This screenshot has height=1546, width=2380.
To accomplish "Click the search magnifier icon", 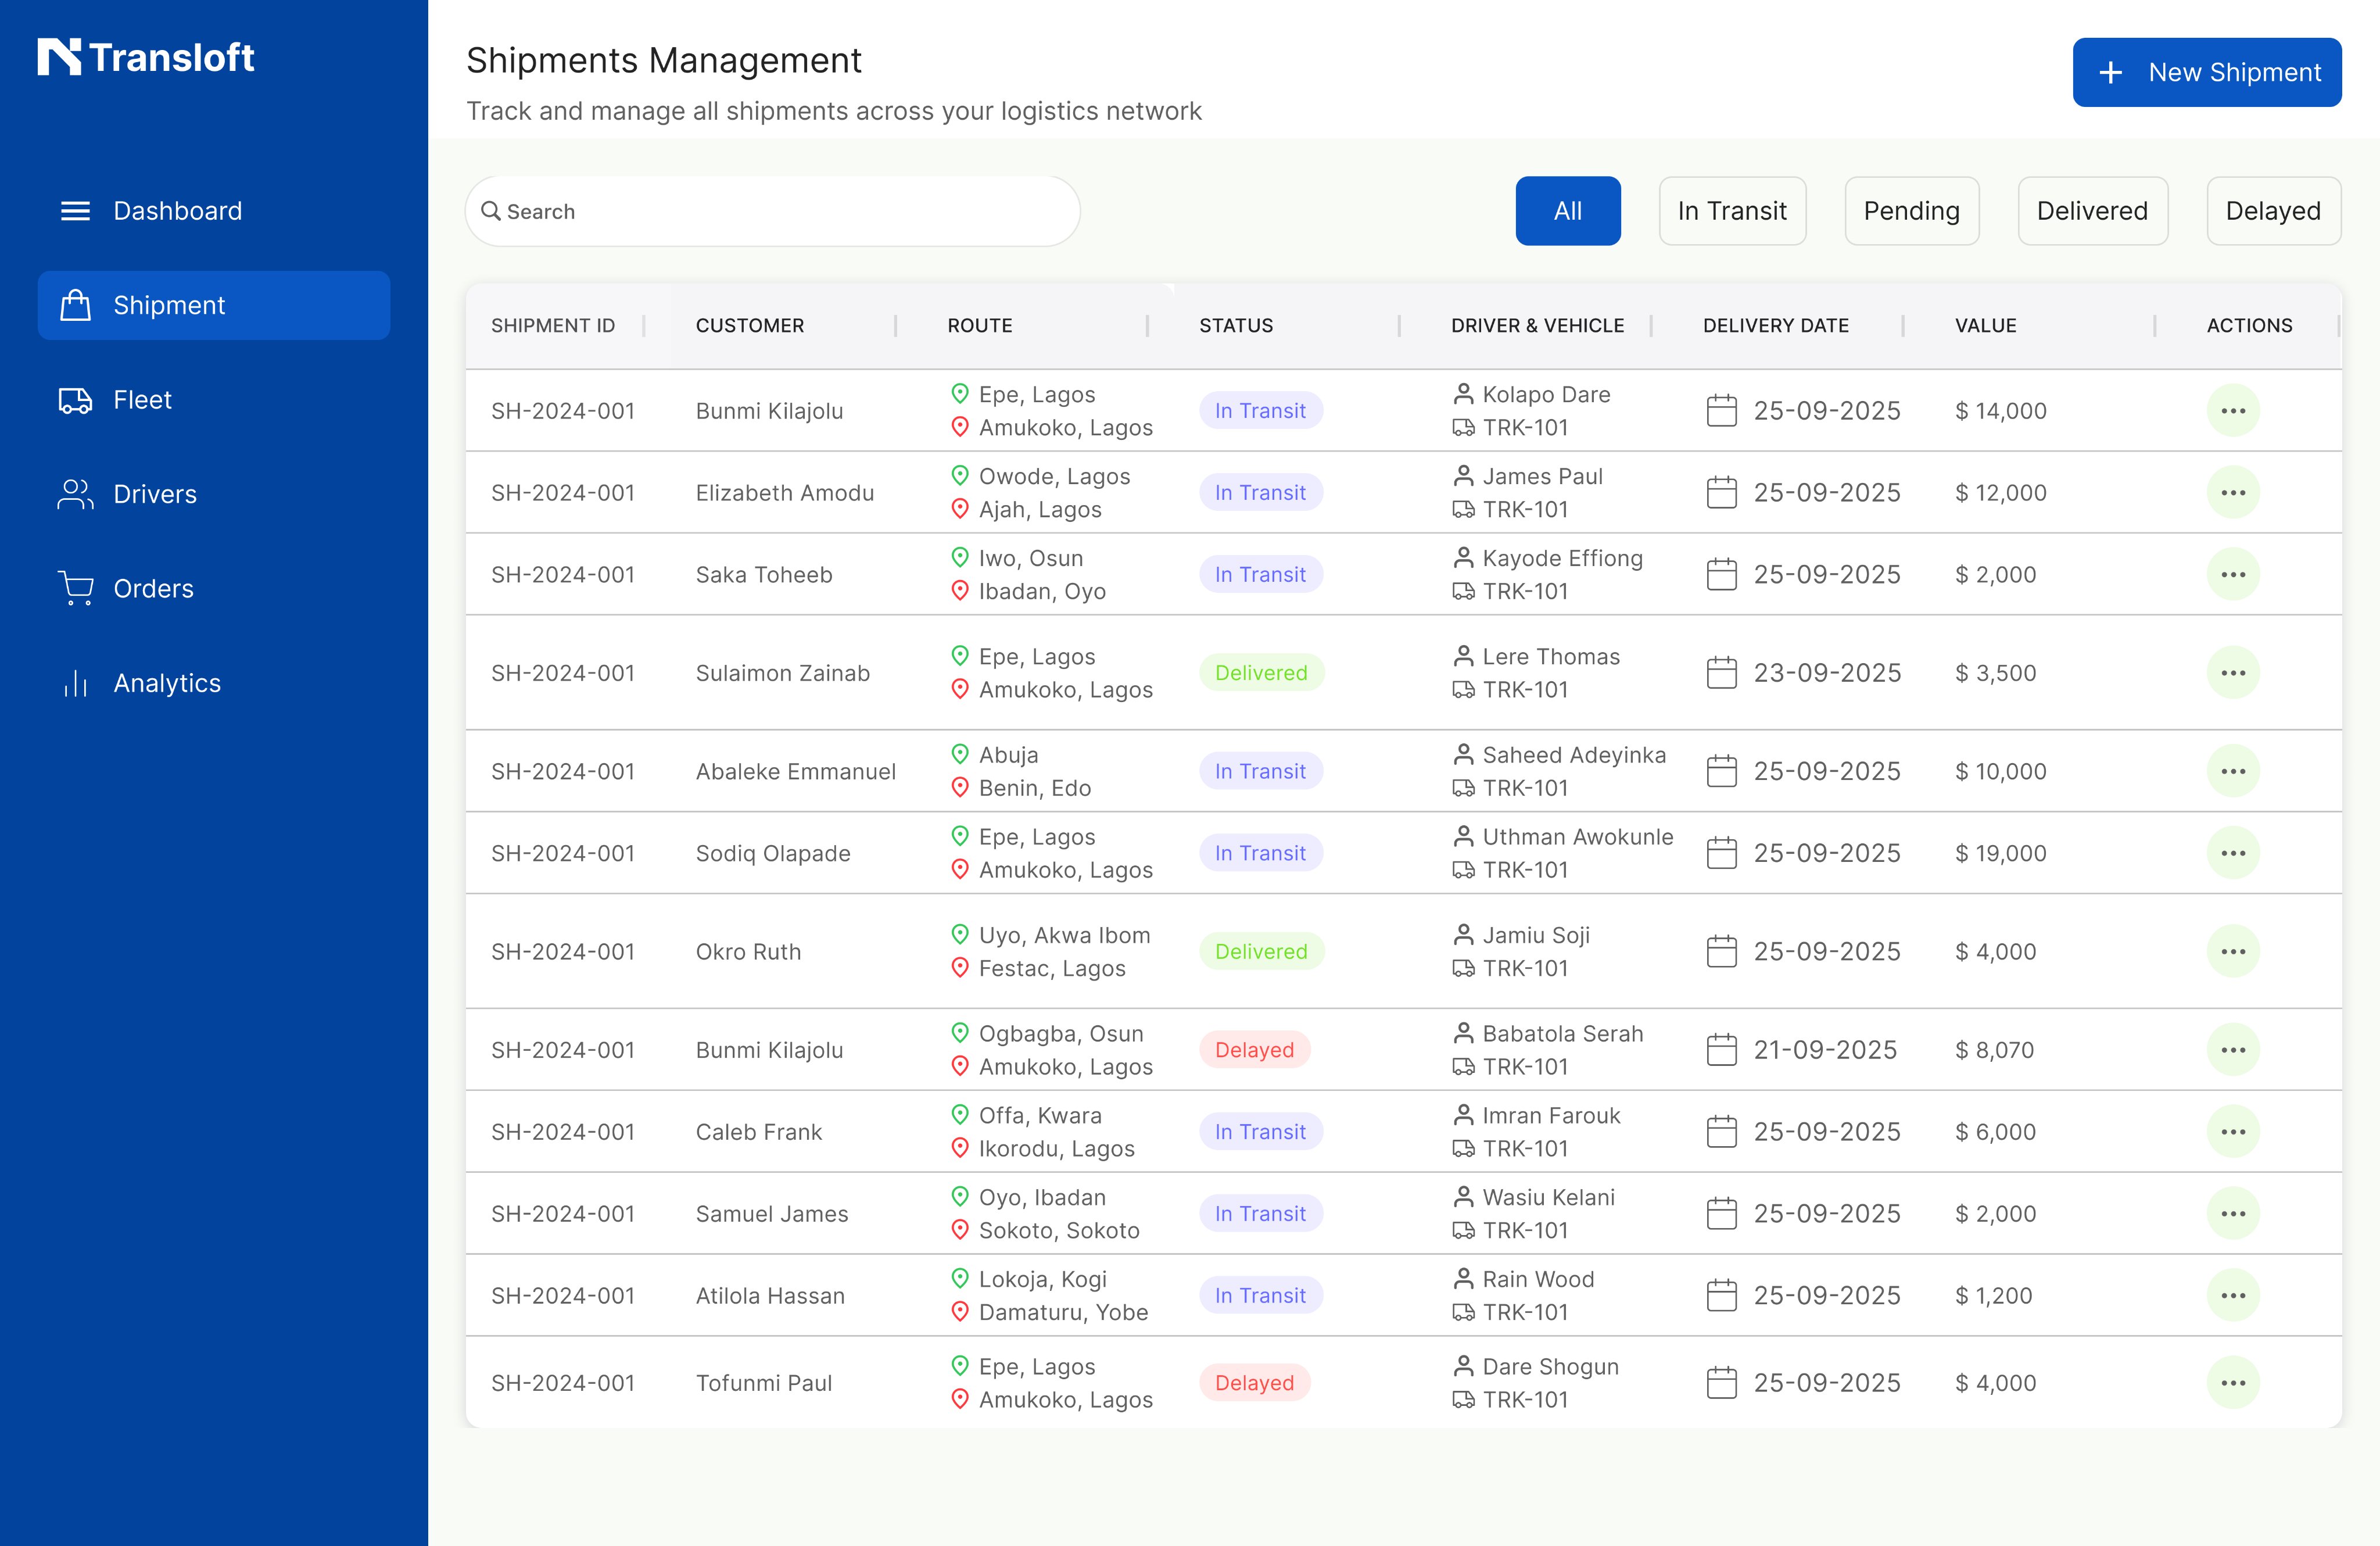I will point(491,211).
